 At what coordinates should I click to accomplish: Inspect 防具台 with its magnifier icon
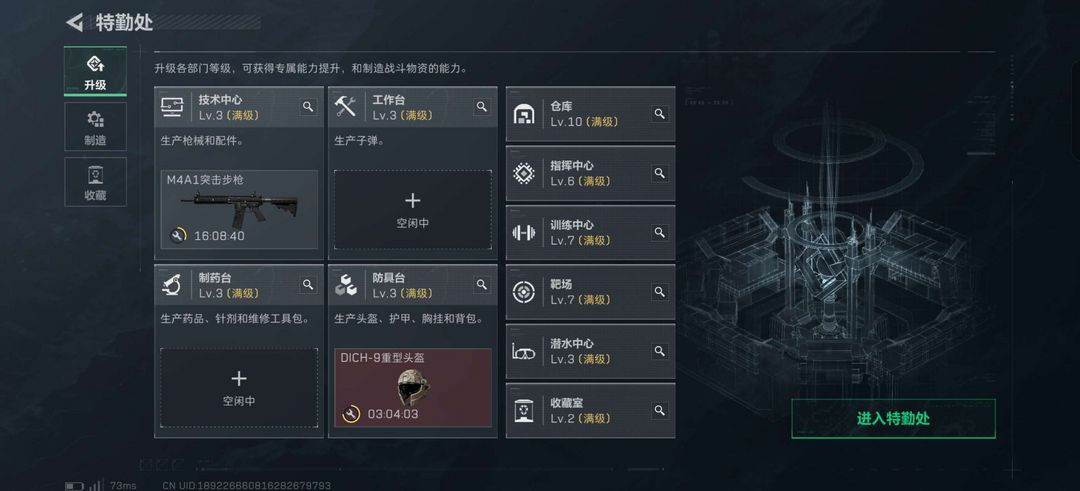[x=481, y=284]
